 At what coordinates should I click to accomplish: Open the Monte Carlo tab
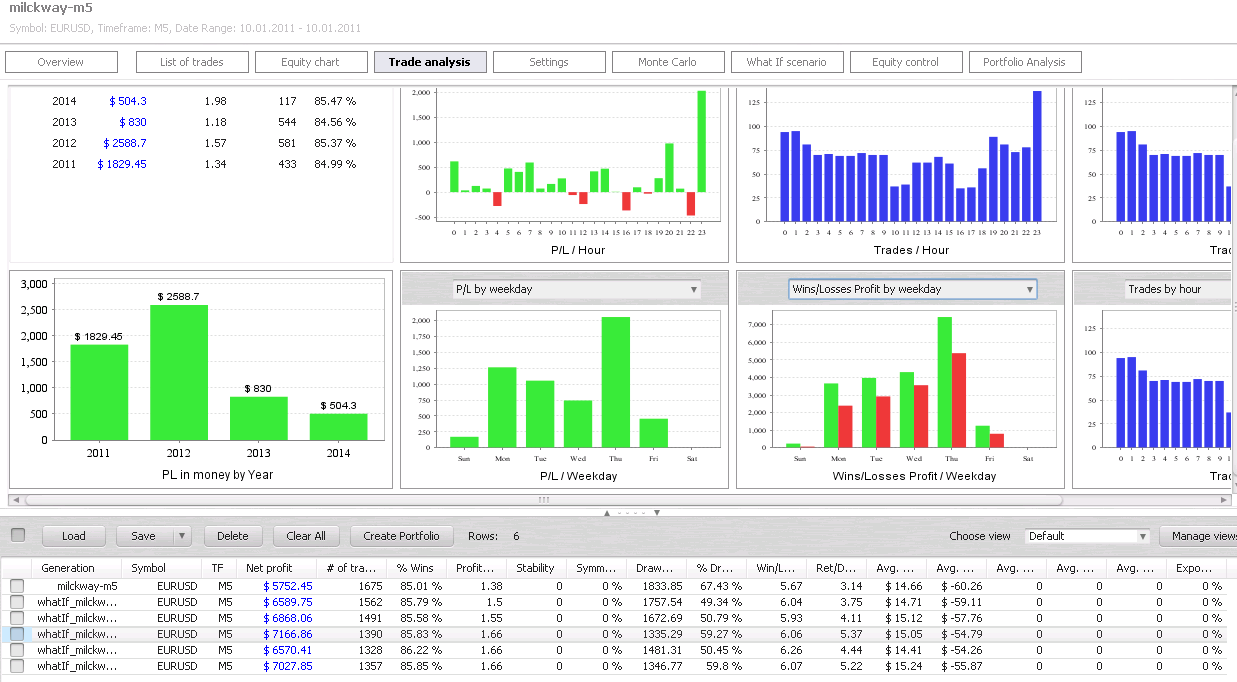668,62
